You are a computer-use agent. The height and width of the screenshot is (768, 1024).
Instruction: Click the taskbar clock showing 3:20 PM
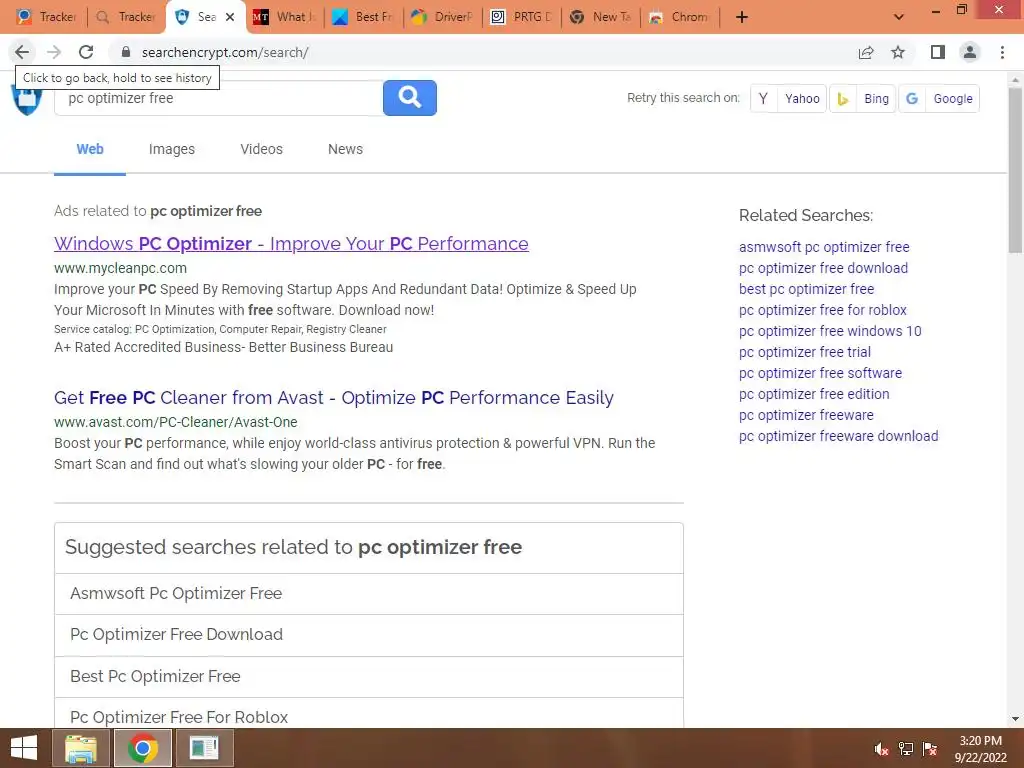[980, 748]
